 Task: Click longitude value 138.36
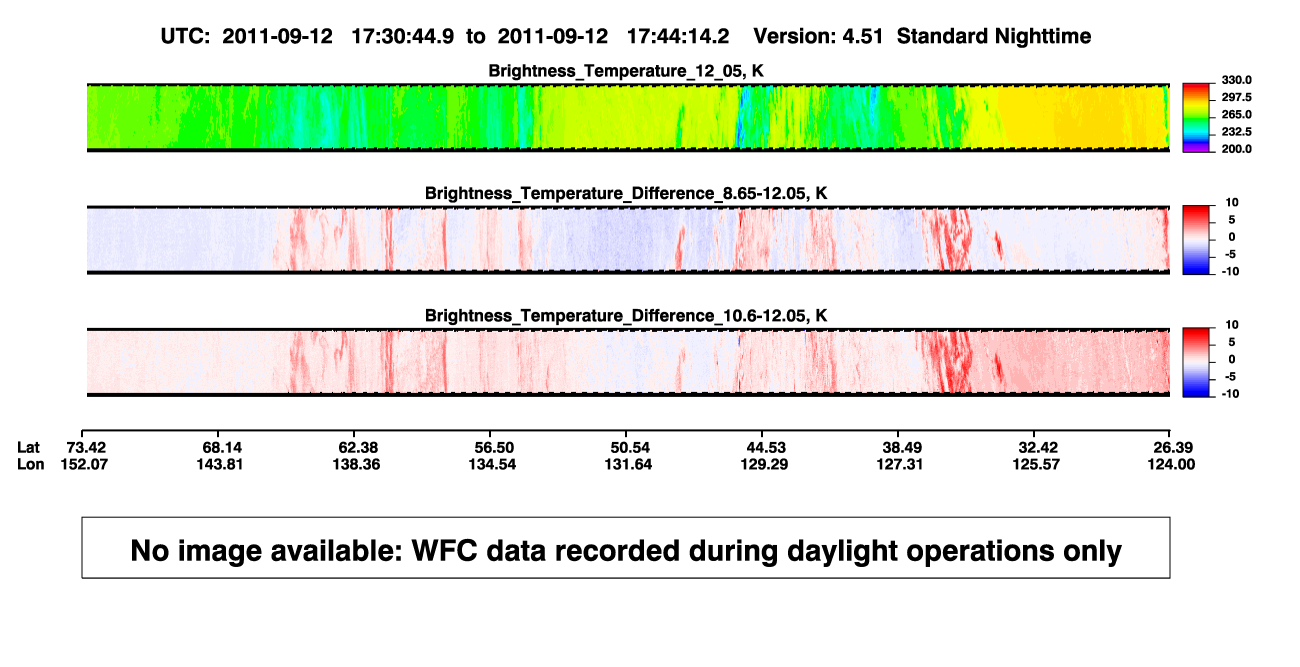(x=357, y=465)
